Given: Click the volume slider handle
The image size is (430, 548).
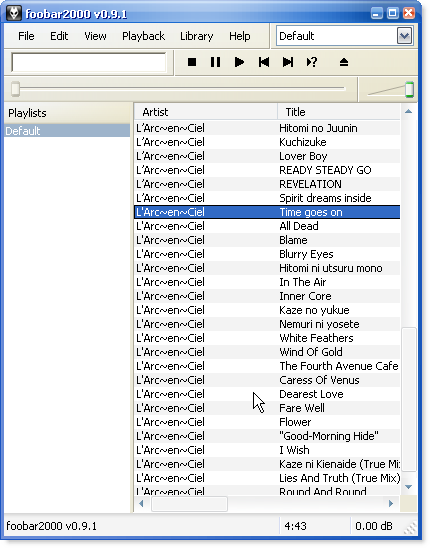Looking at the screenshot, I should click(x=409, y=89).
